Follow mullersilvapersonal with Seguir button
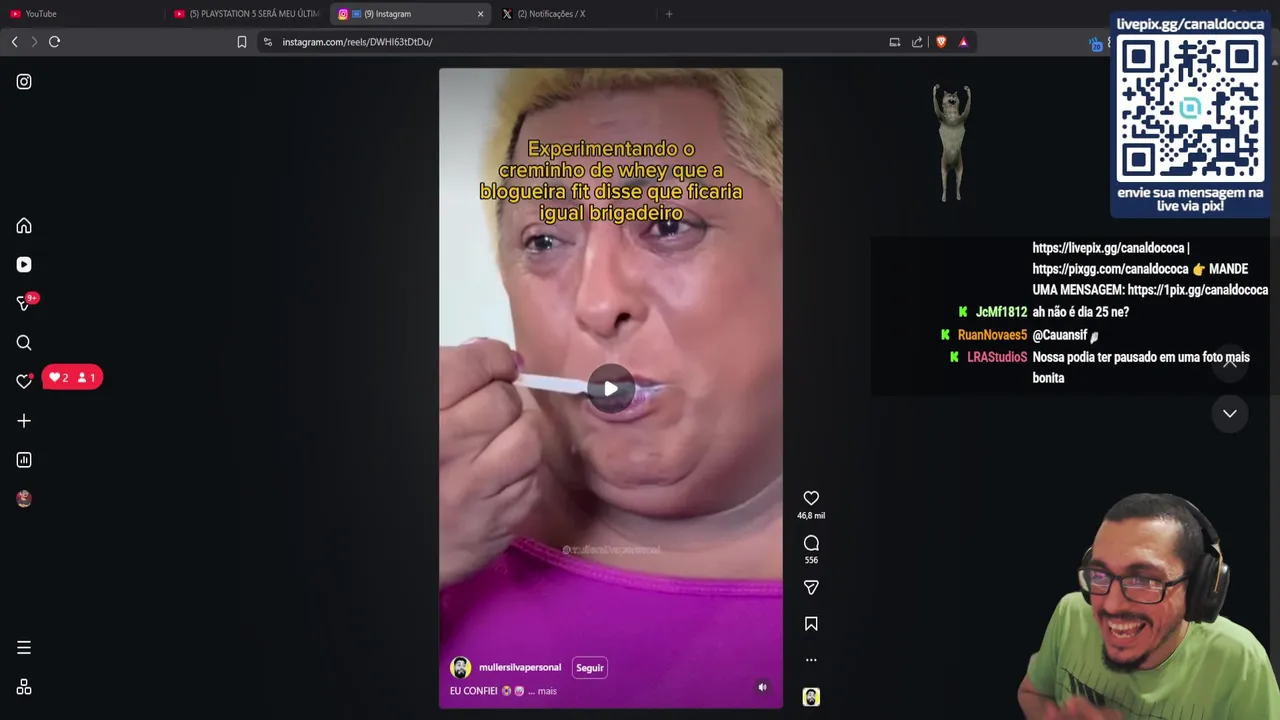Image resolution: width=1280 pixels, height=720 pixels. pyautogui.click(x=590, y=668)
